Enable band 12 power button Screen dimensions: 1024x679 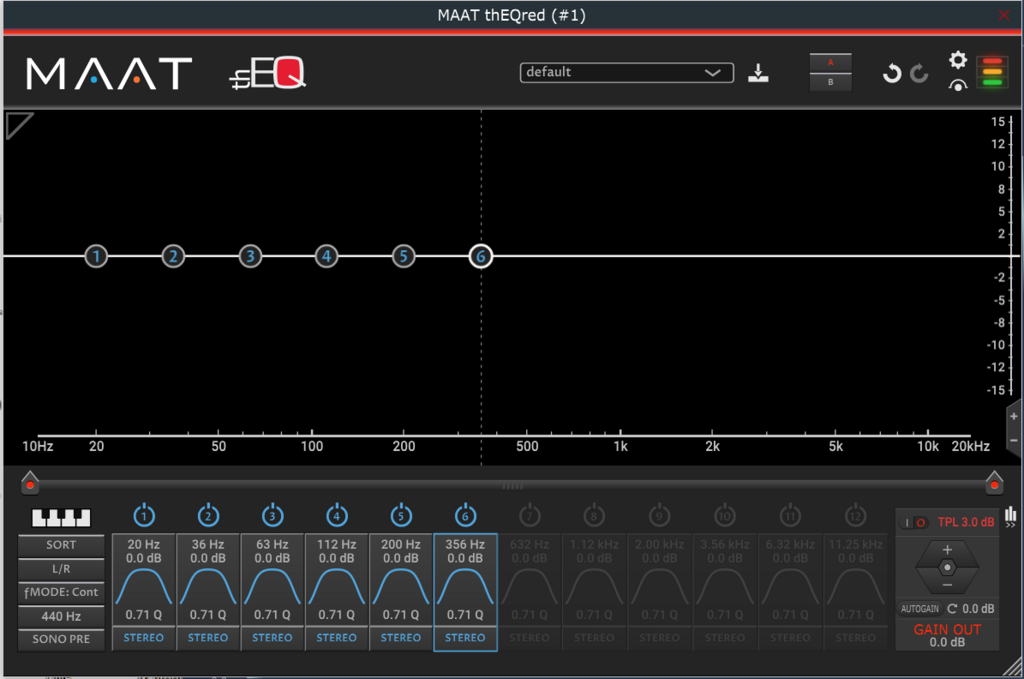pyautogui.click(x=856, y=515)
